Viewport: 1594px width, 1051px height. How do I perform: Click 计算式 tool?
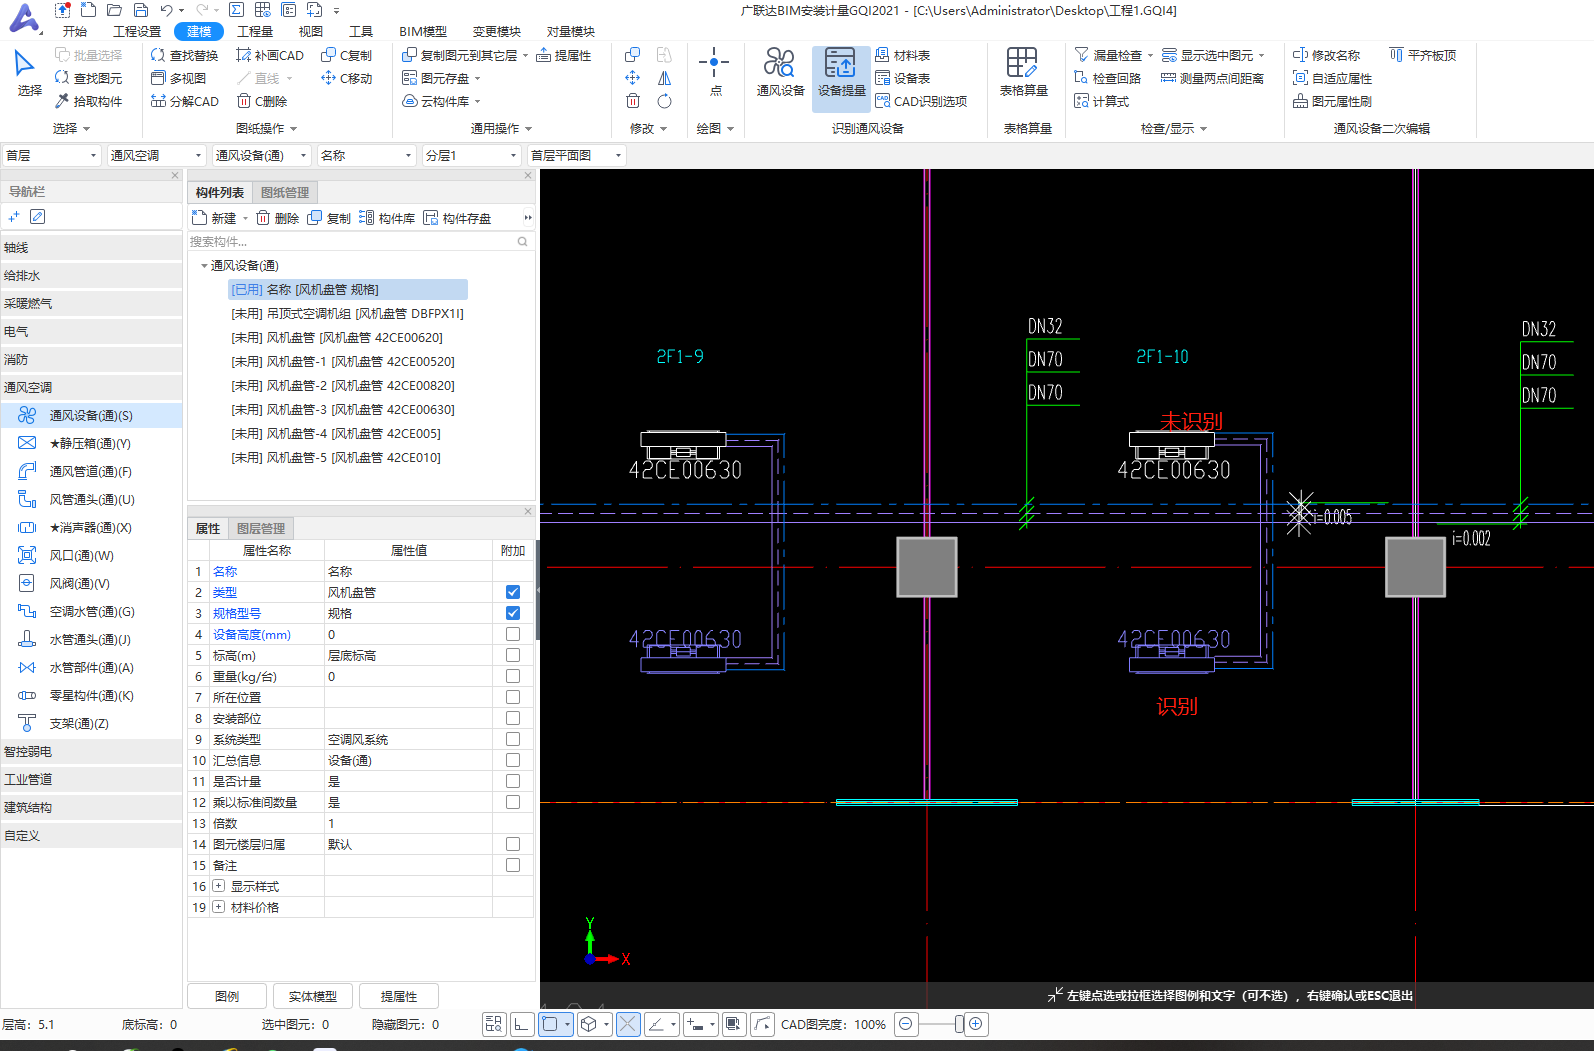(1101, 101)
